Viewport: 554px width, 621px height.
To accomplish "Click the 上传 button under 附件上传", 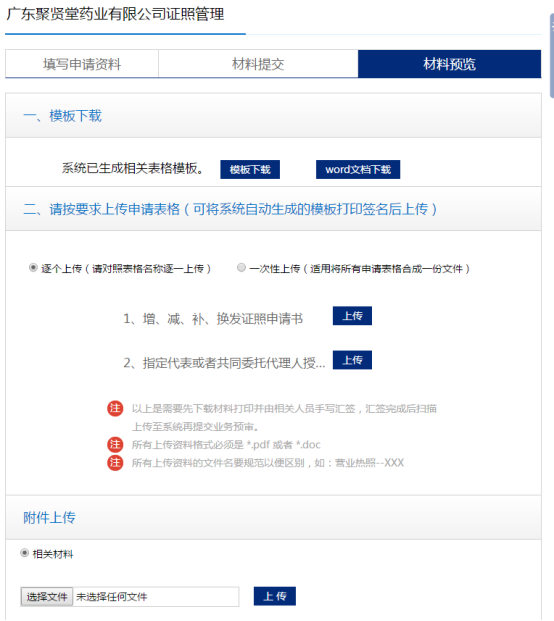I will (275, 596).
